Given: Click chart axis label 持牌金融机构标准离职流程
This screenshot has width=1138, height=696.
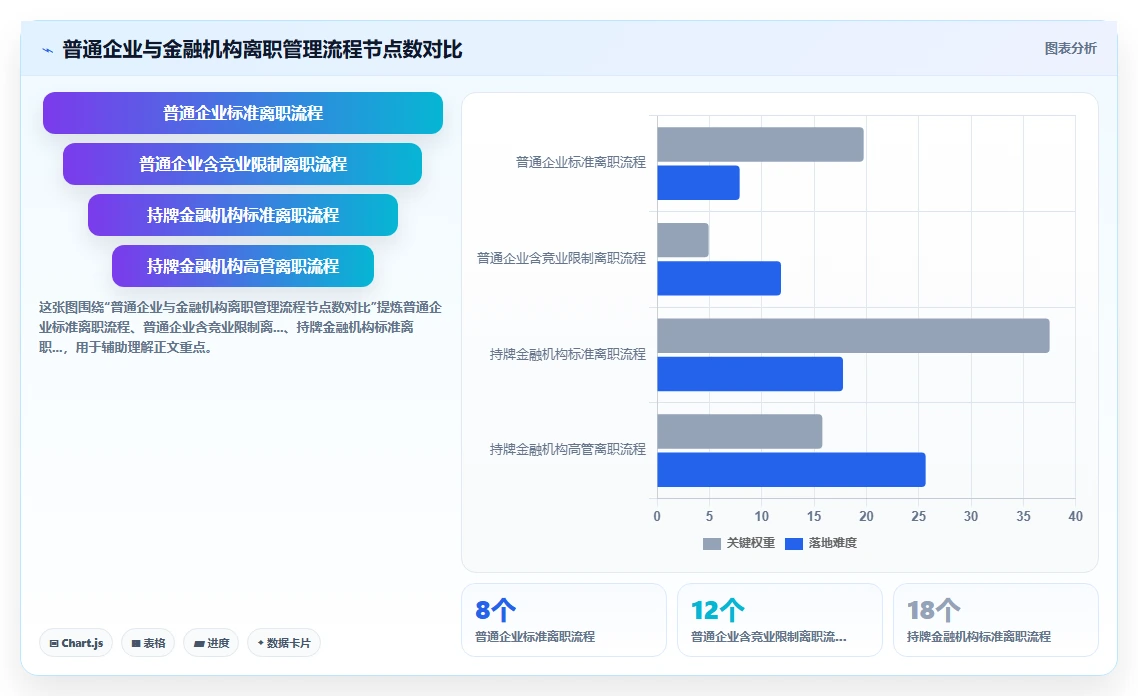Looking at the screenshot, I should (568, 354).
